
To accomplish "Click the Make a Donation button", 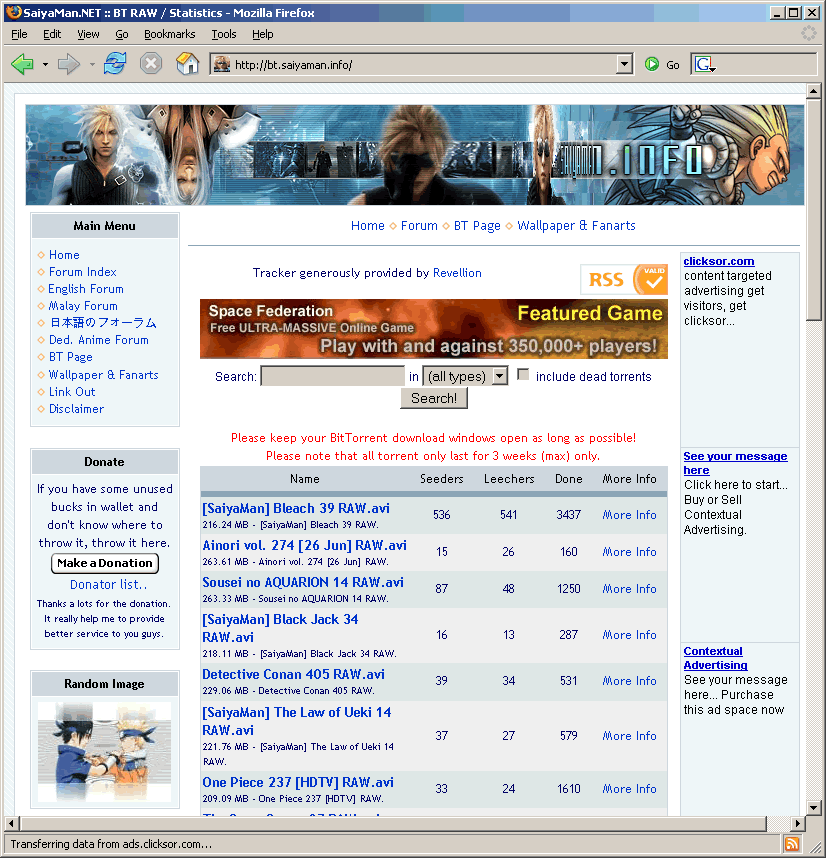I will point(104,563).
